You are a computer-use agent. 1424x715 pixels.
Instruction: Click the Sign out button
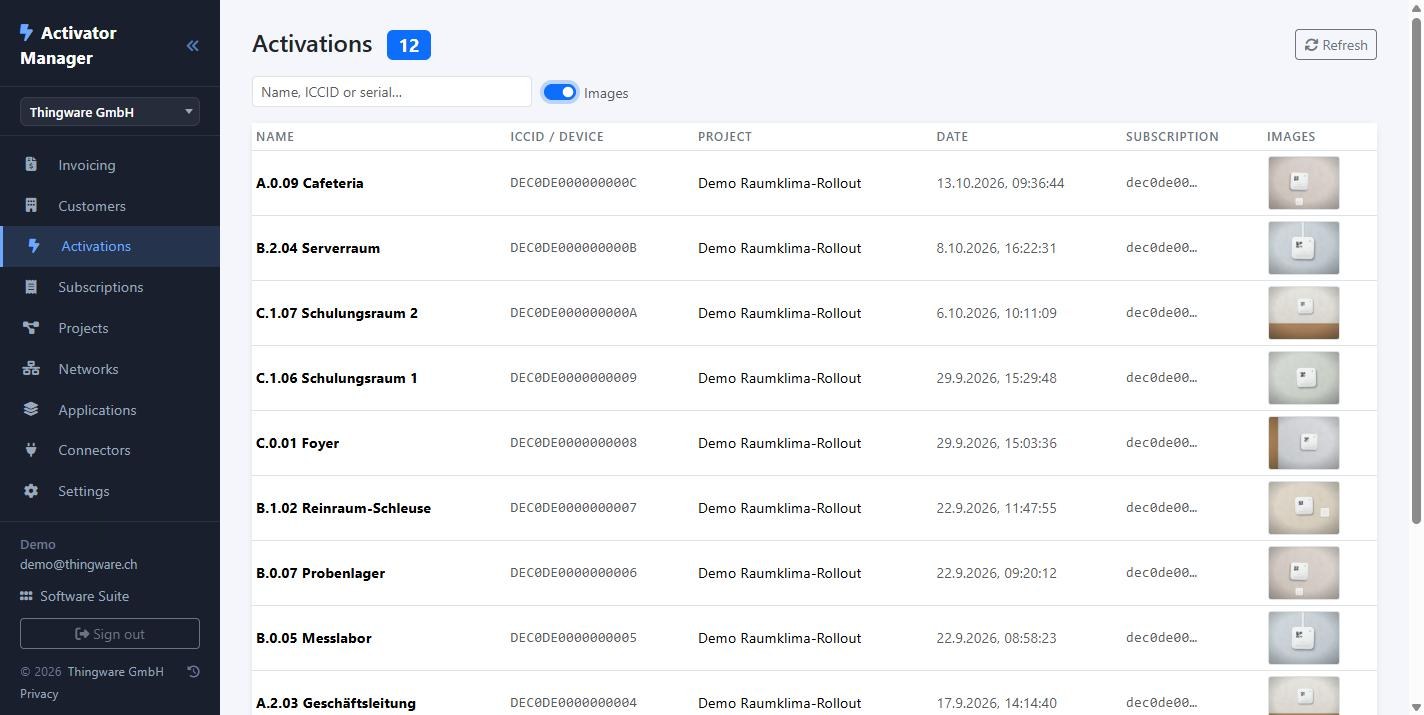coord(110,634)
